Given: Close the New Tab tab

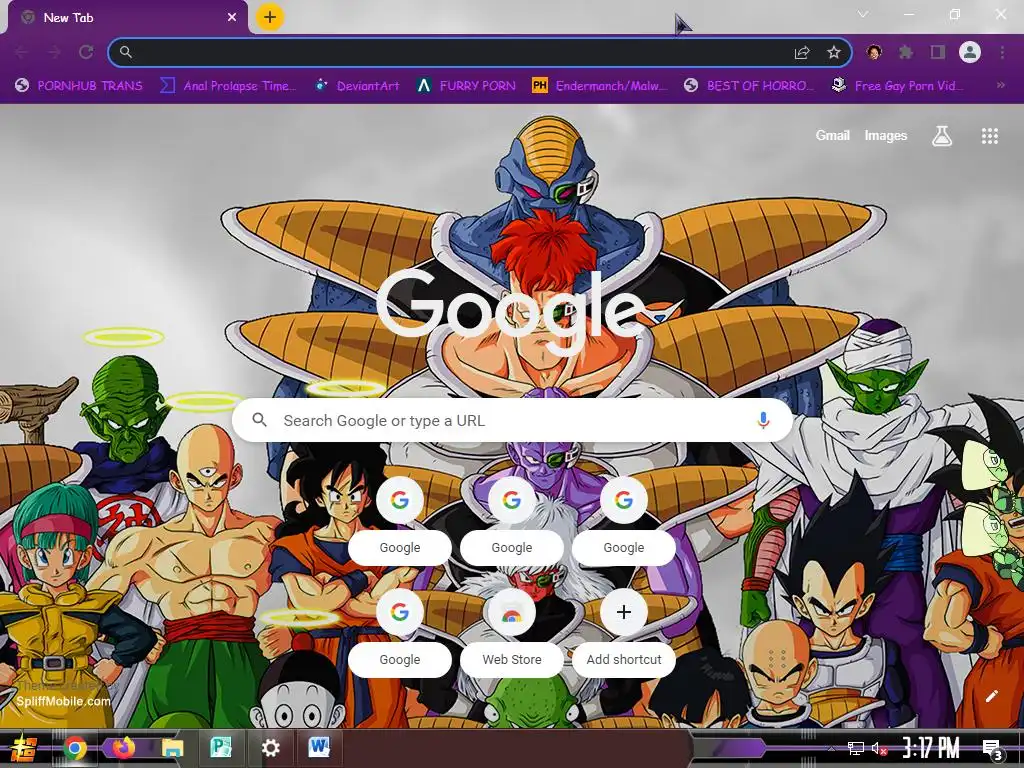Looking at the screenshot, I should 232,18.
